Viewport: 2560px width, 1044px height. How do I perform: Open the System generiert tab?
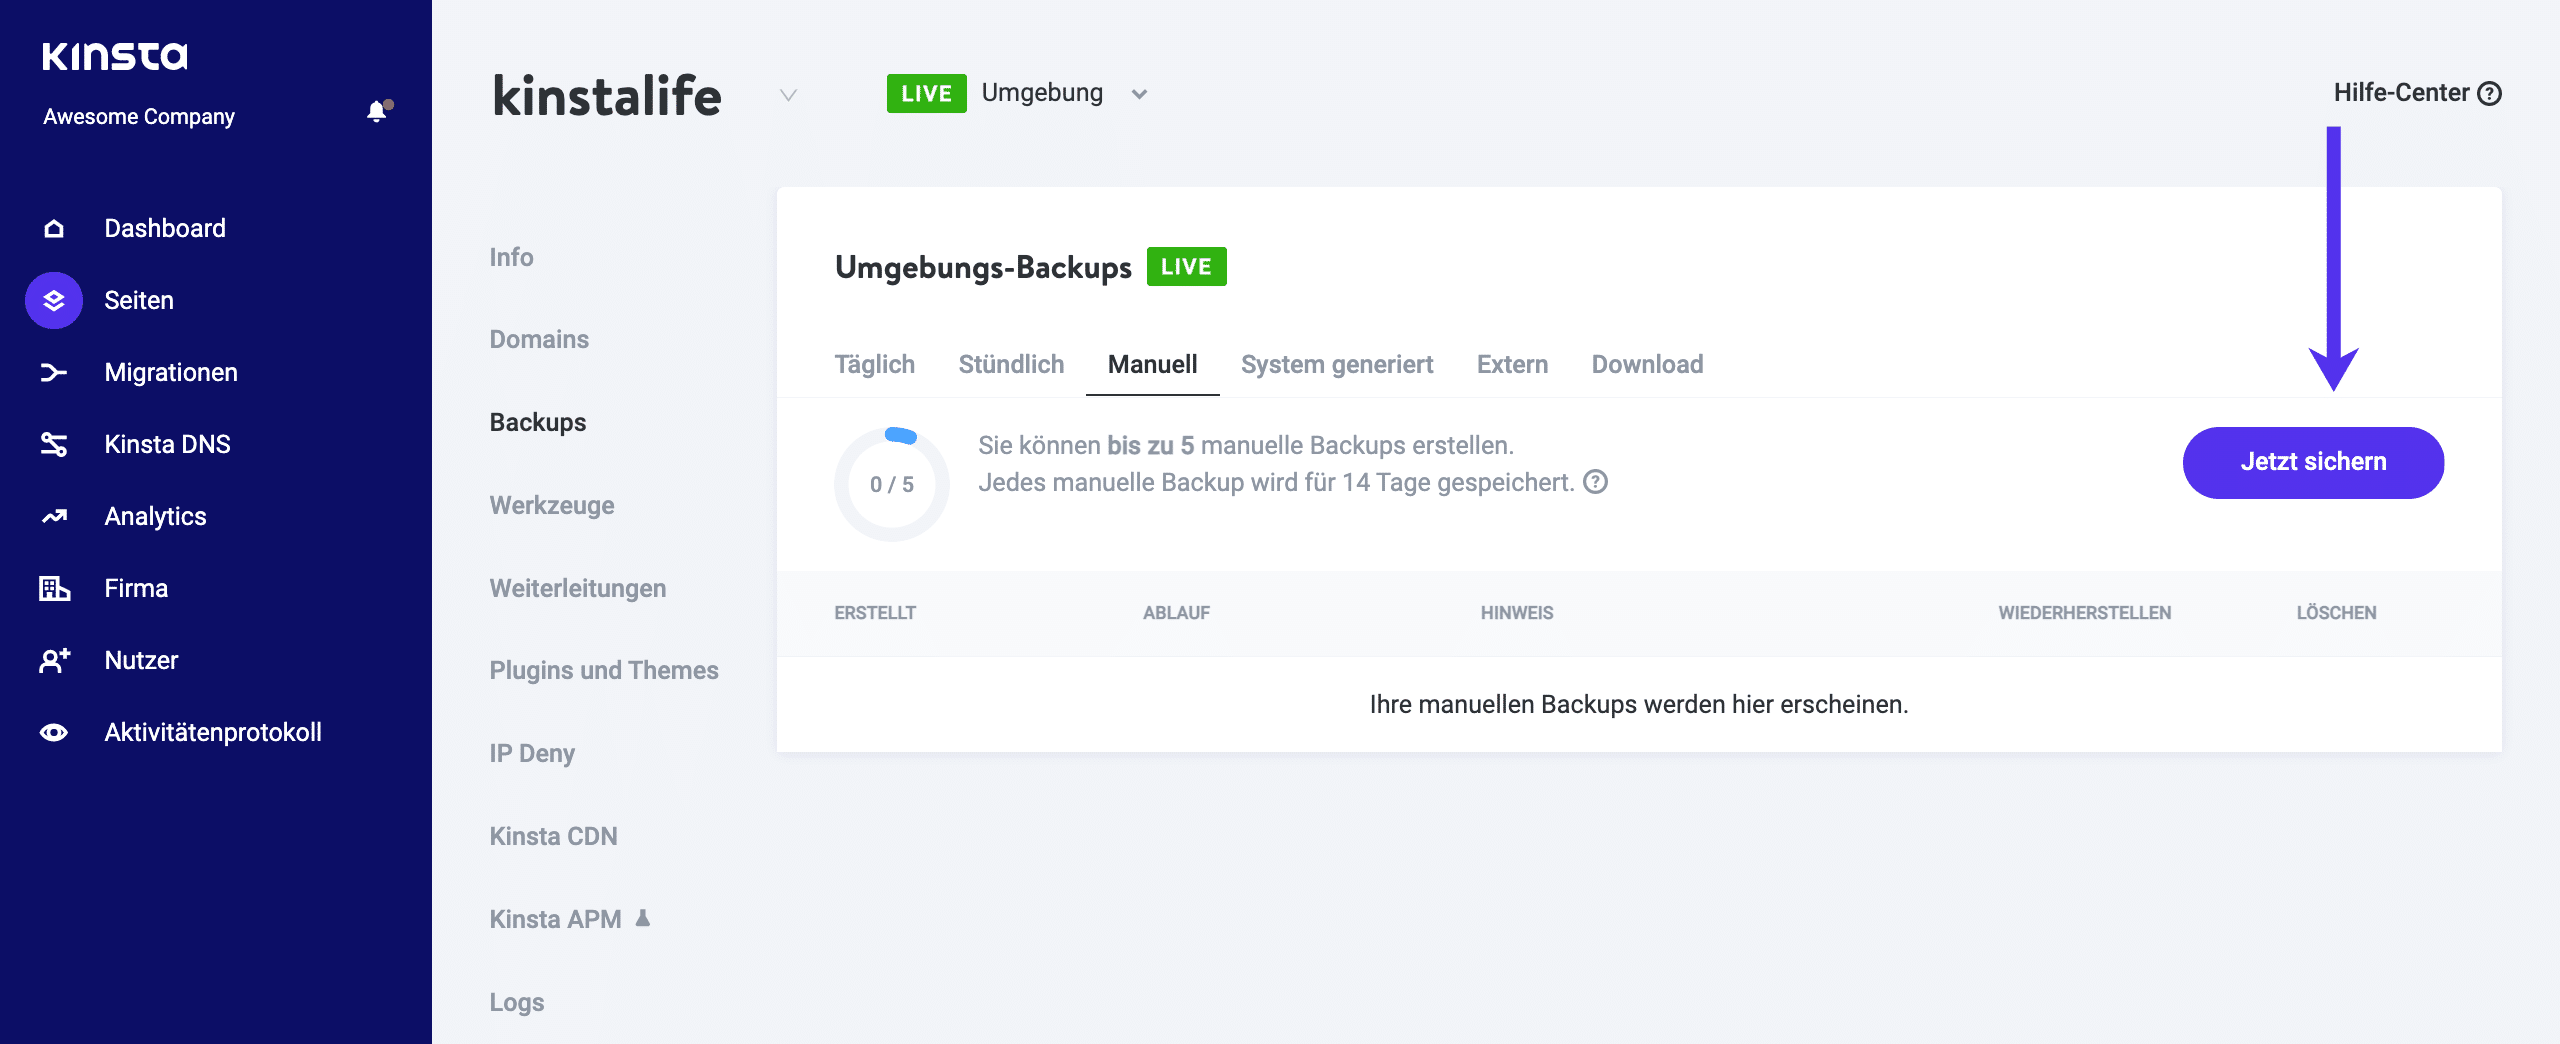(1337, 364)
